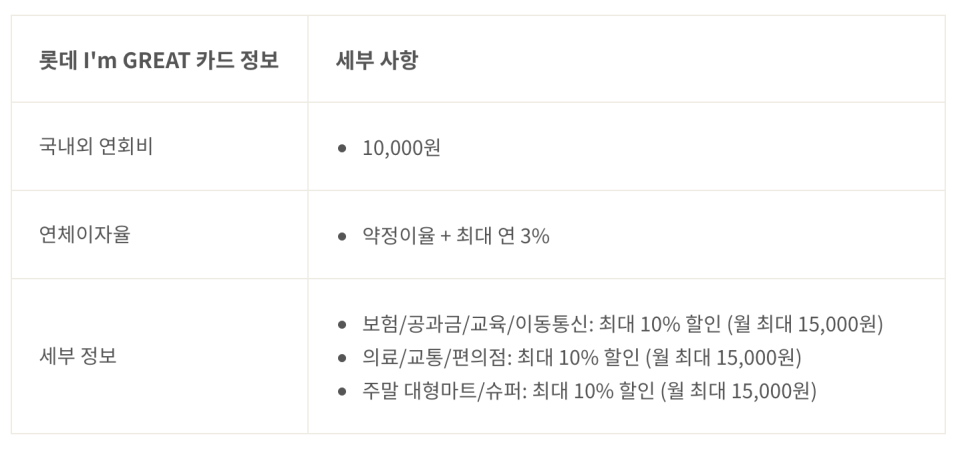966x457 pixels.
Task: Click the bullet before 보험/공과금
Action: coord(342,325)
